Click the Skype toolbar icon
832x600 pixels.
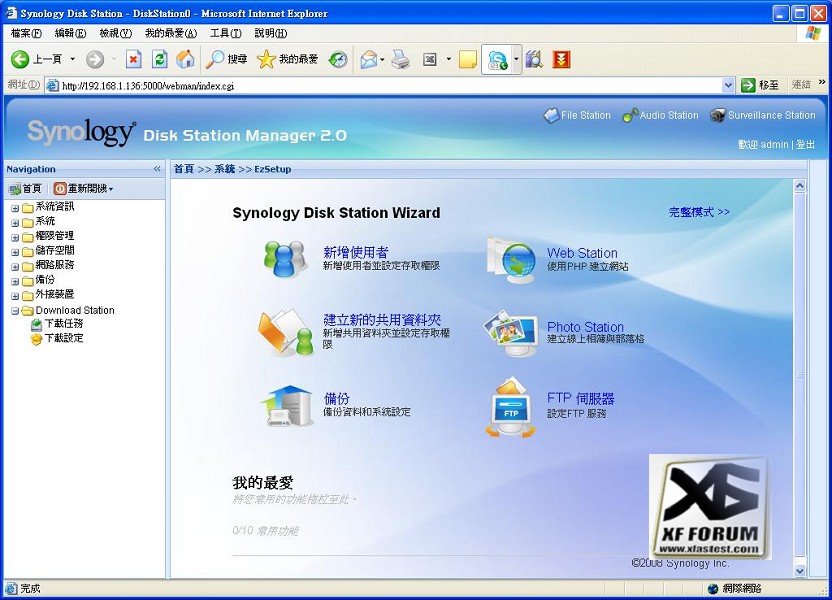pos(497,59)
